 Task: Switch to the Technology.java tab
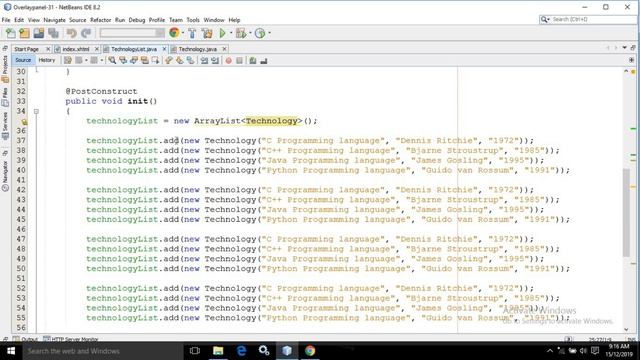pos(198,49)
